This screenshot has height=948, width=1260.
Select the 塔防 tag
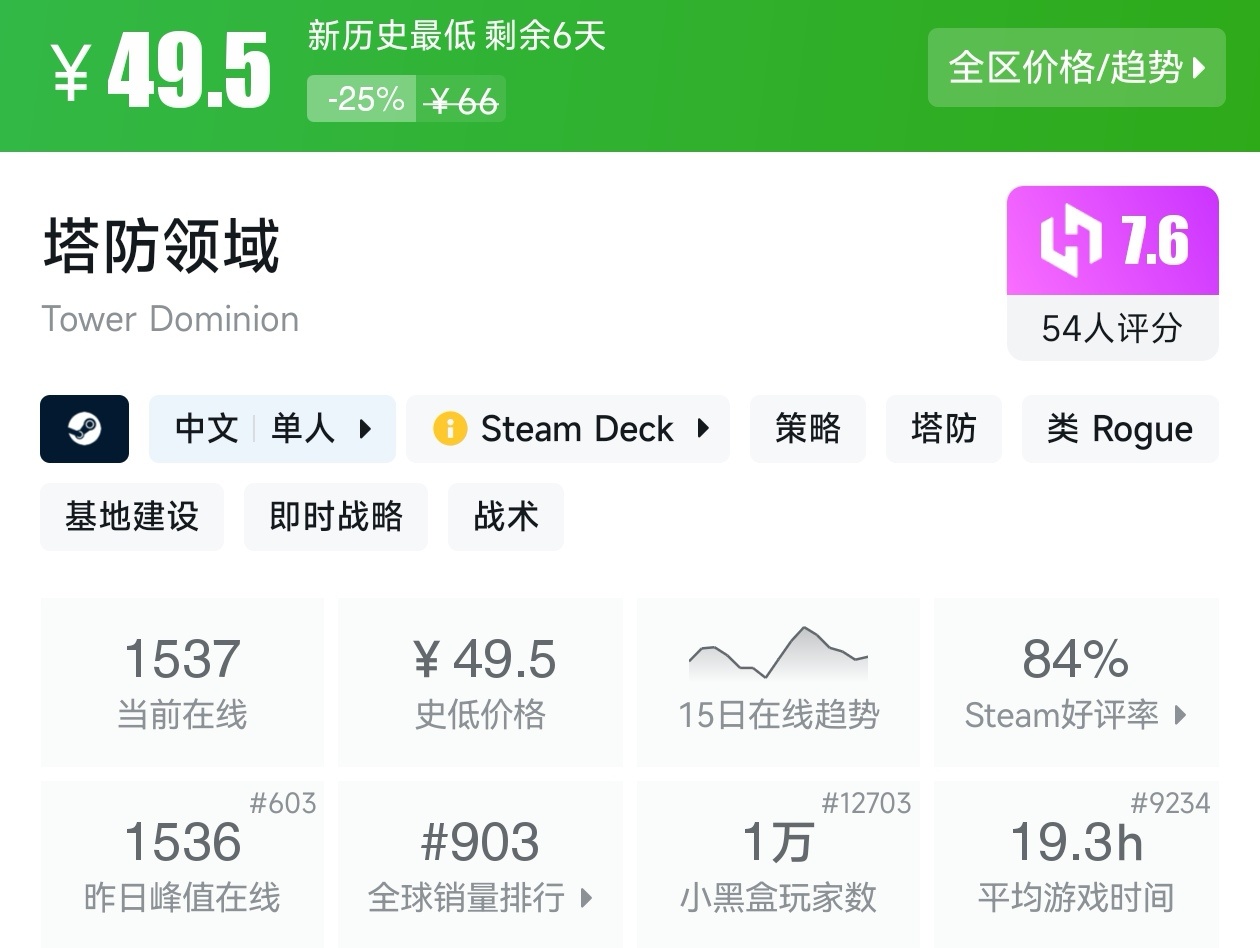944,429
